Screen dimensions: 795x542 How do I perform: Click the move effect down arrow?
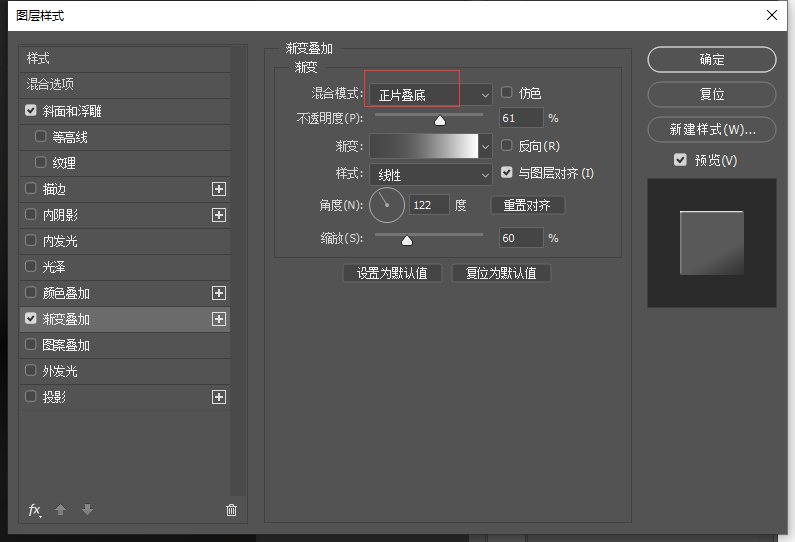coord(87,510)
